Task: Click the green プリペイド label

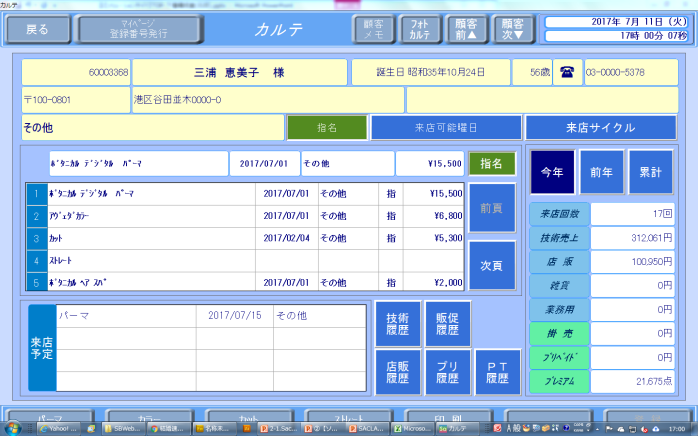Action: tap(560, 358)
